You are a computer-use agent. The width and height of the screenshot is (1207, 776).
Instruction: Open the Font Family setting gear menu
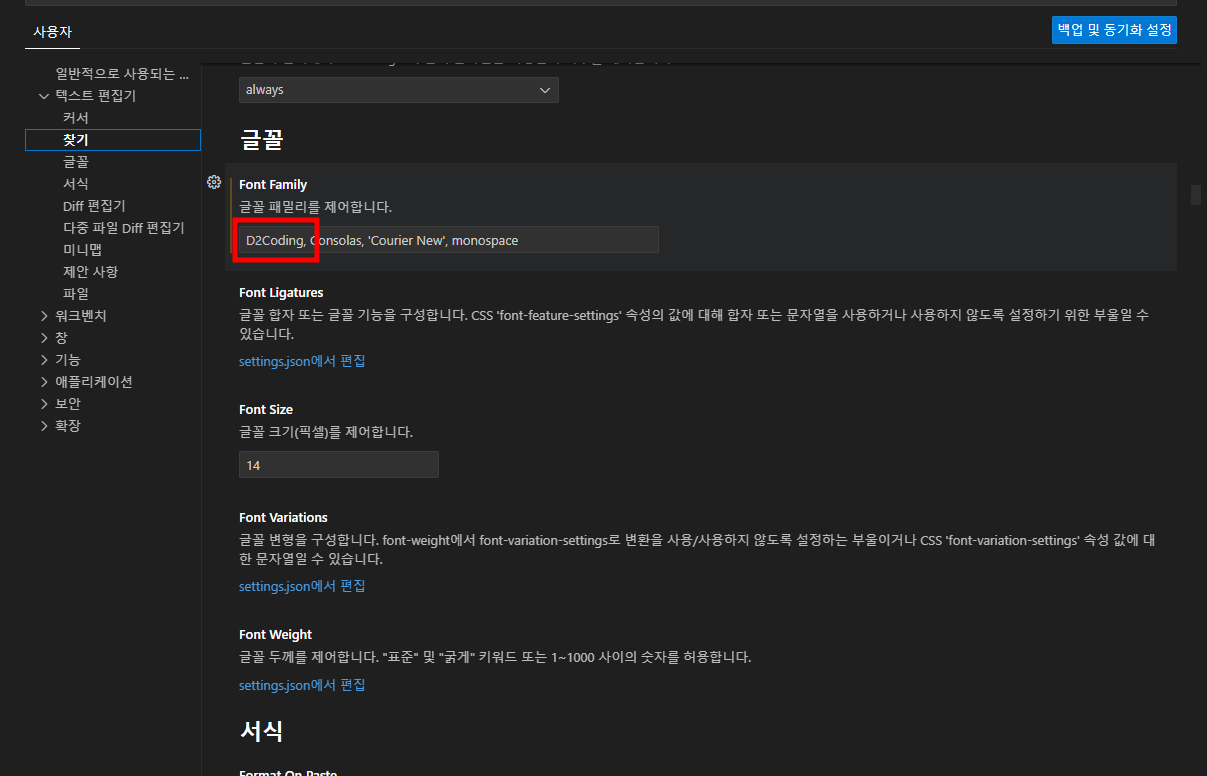point(214,182)
